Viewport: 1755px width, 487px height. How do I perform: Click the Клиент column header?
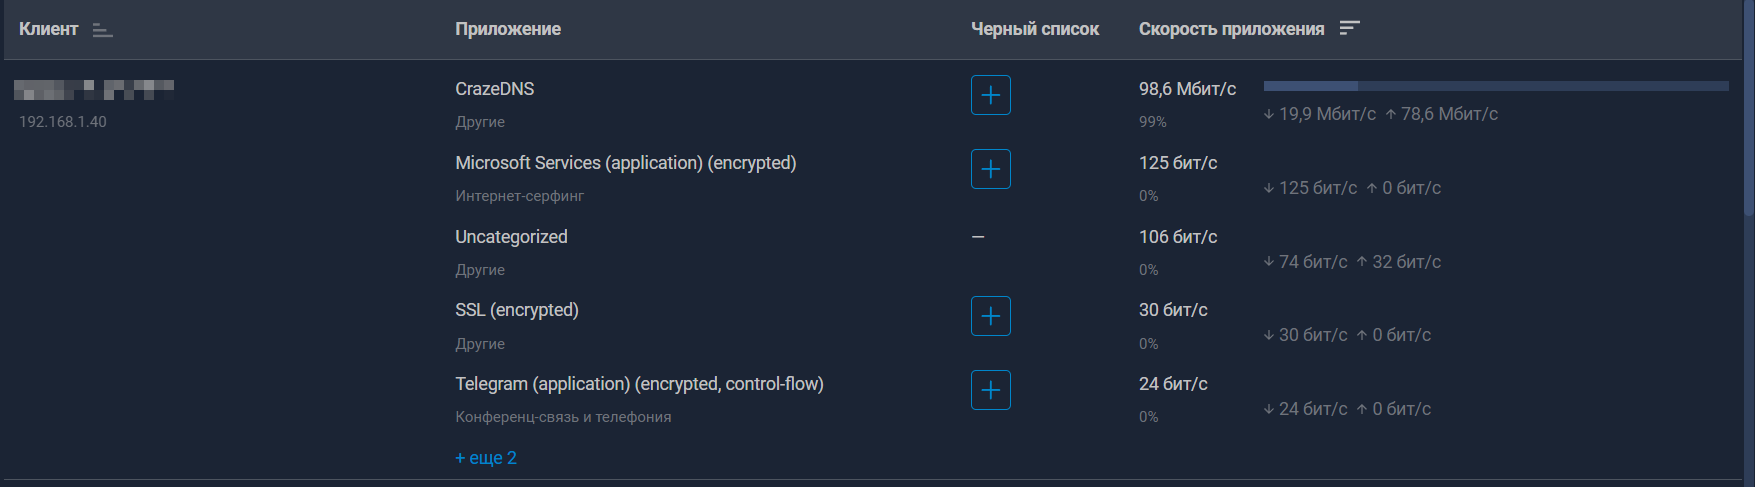pyautogui.click(x=48, y=29)
